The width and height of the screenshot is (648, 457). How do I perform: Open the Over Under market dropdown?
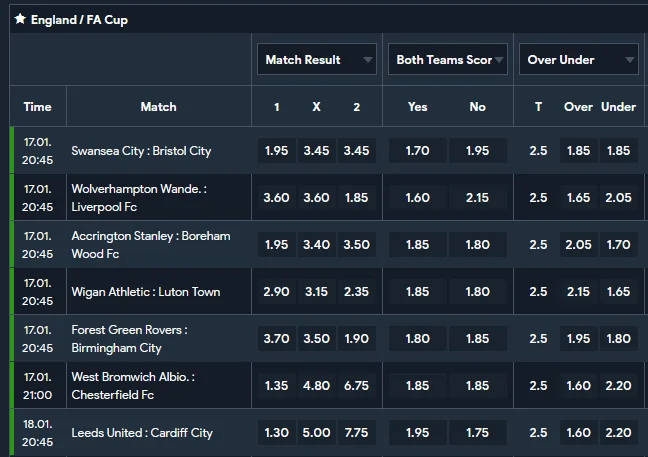click(x=579, y=60)
